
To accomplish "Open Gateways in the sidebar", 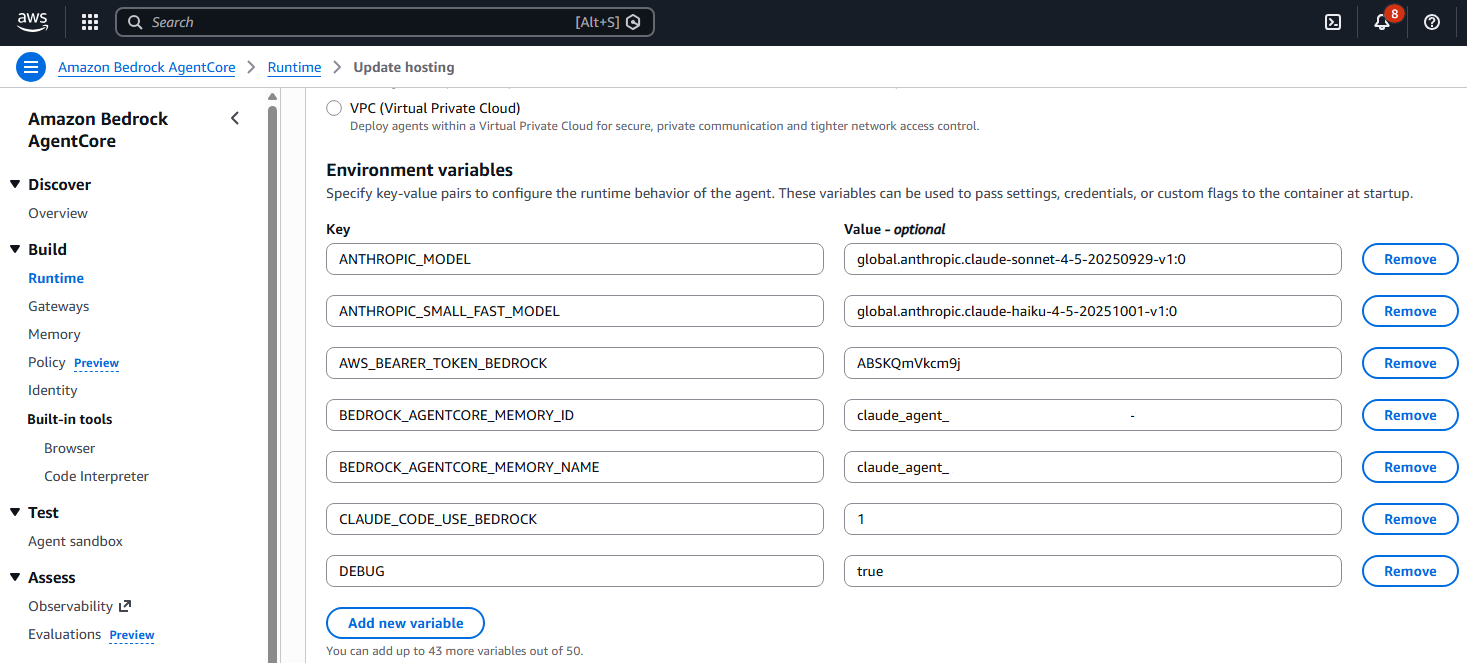I will coord(58,306).
